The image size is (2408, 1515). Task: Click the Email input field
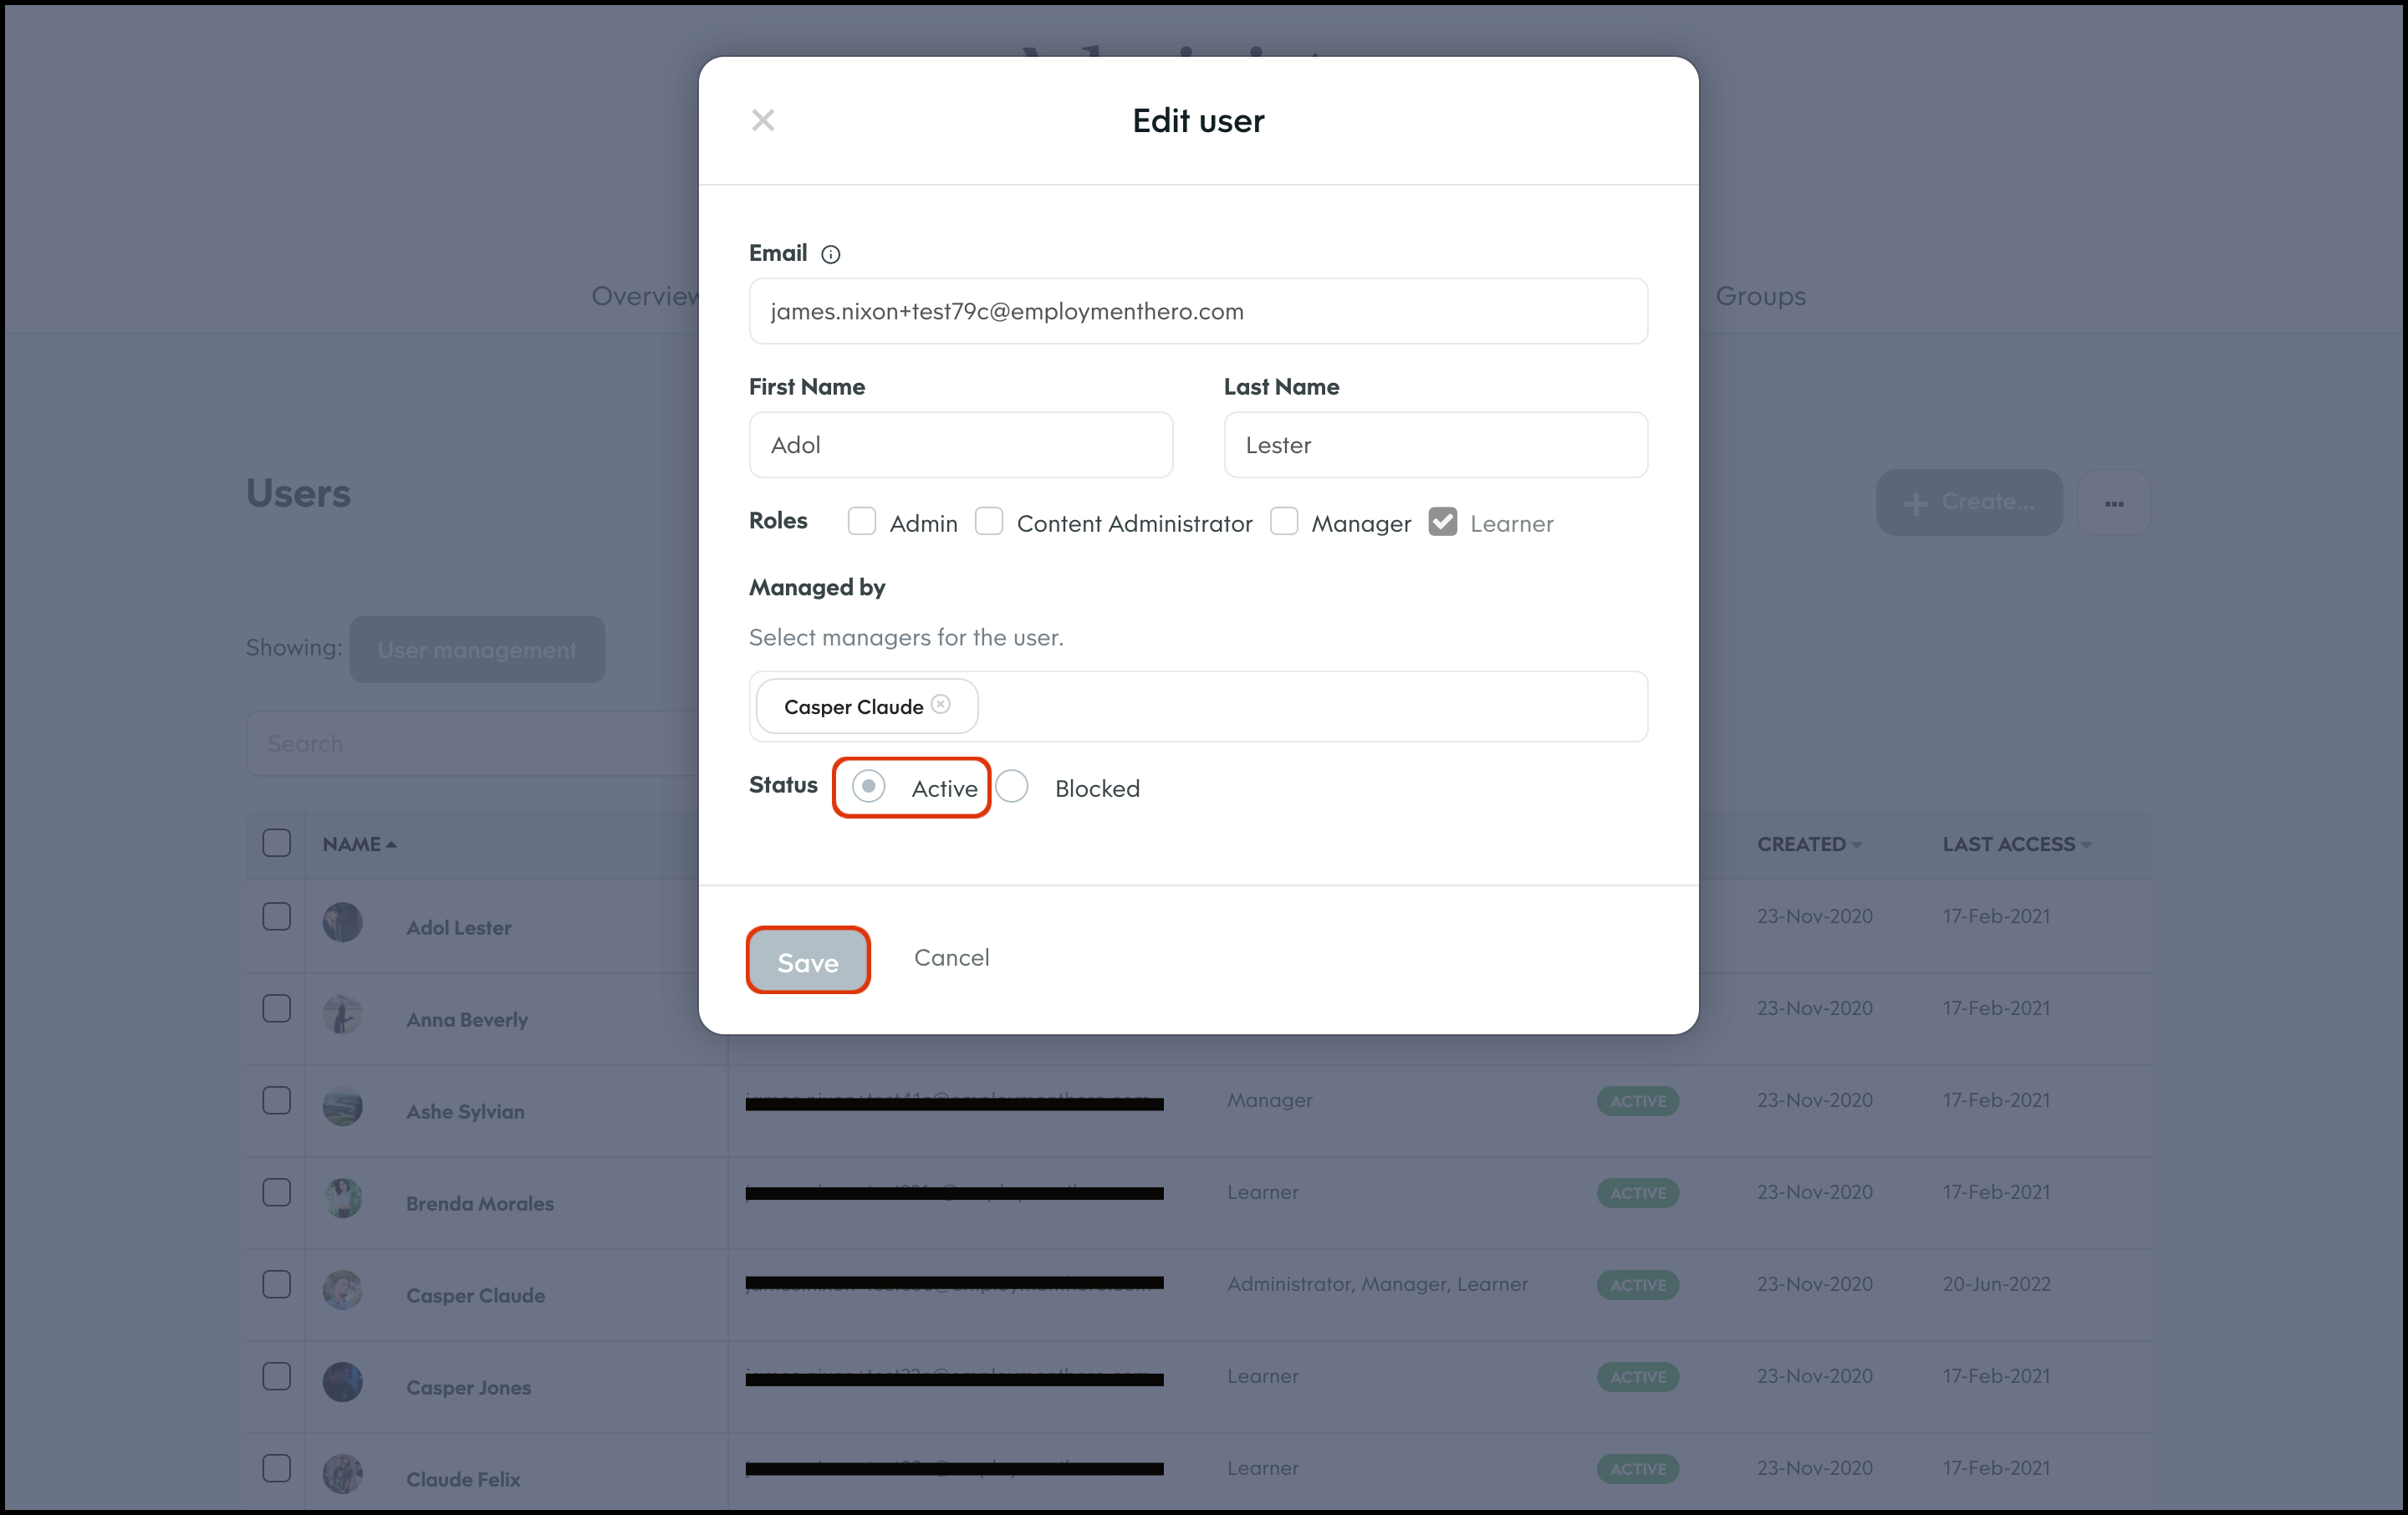[1198, 311]
